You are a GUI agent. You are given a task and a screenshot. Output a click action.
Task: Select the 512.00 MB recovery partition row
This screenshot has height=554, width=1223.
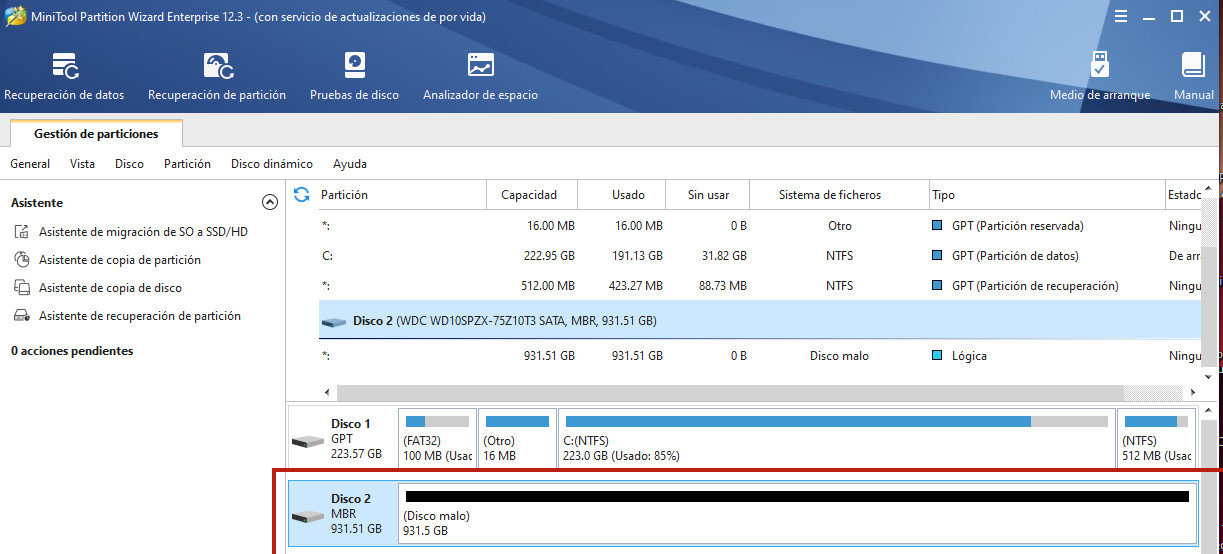[760, 286]
